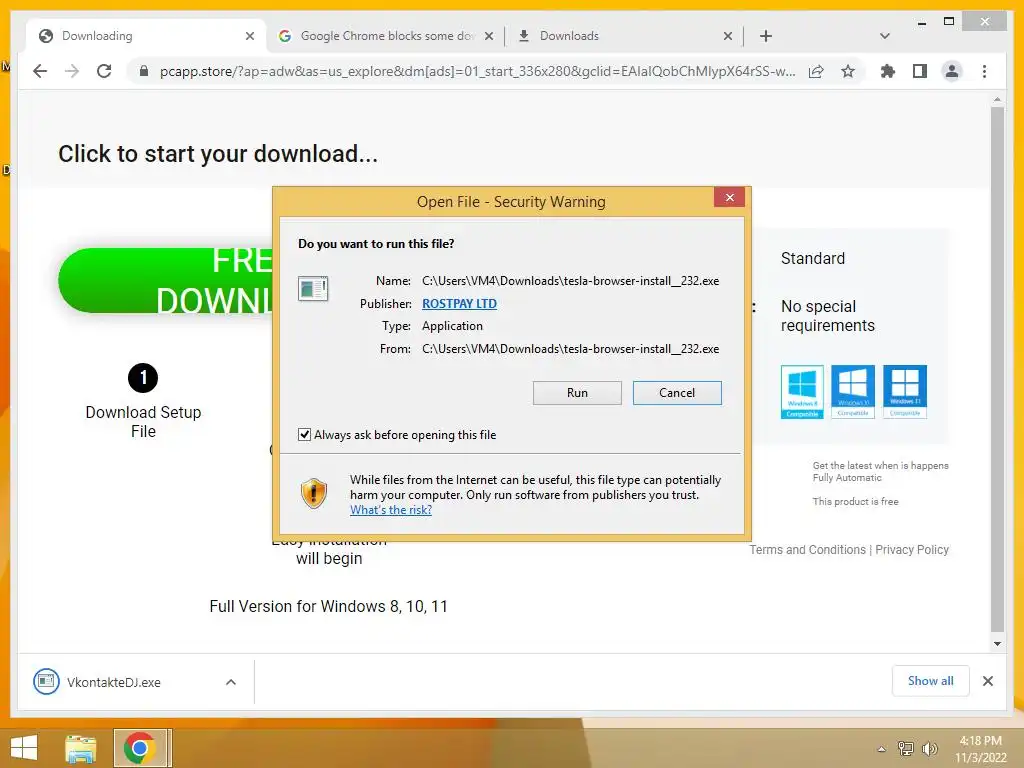This screenshot has width=1024, height=768.
Task: Click Chrome icon on taskbar
Action: click(x=139, y=748)
